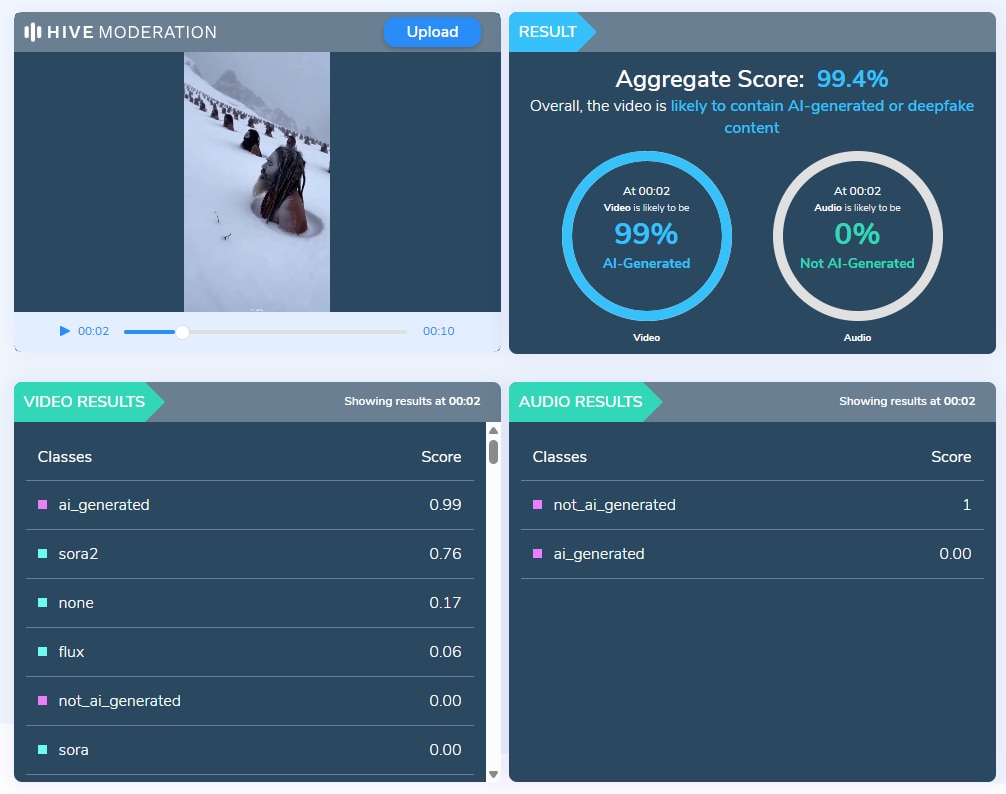The width and height of the screenshot is (1006, 794).
Task: Click the pink square beside audio not_ai_generated
Action: pyautogui.click(x=538, y=505)
